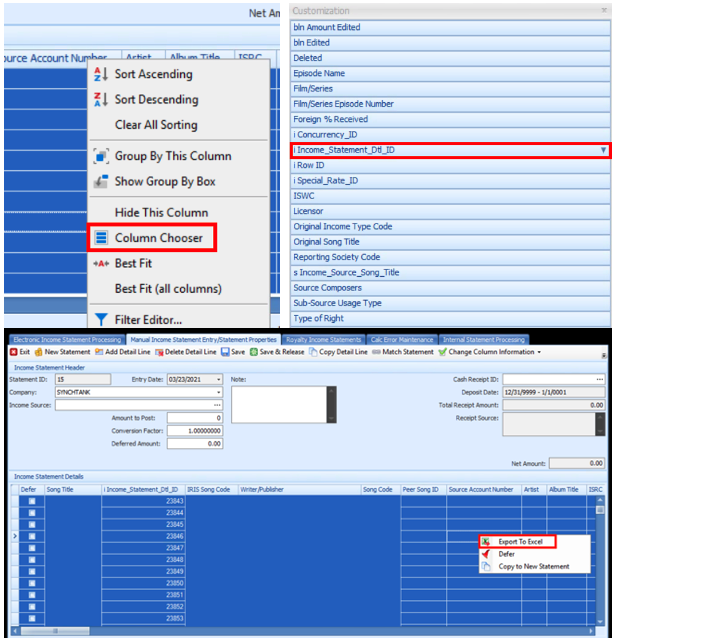Image resolution: width=723 pixels, height=641 pixels.
Task: Open Change Column Information dropdown arrow
Action: pos(540,352)
